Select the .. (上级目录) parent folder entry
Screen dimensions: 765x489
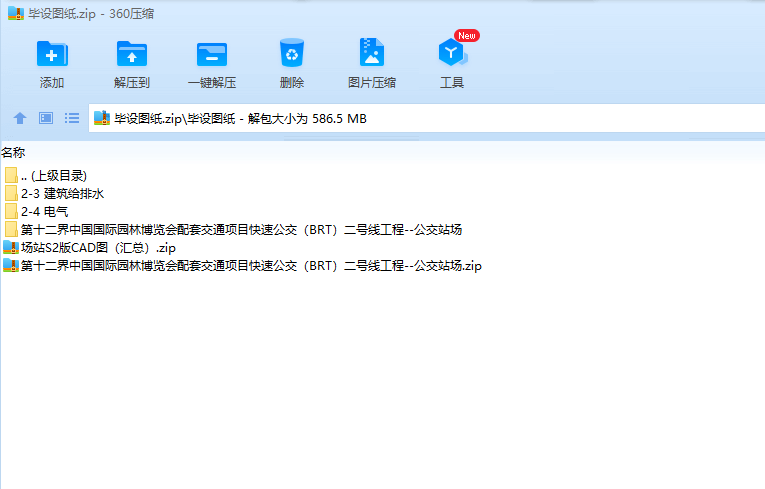46,175
